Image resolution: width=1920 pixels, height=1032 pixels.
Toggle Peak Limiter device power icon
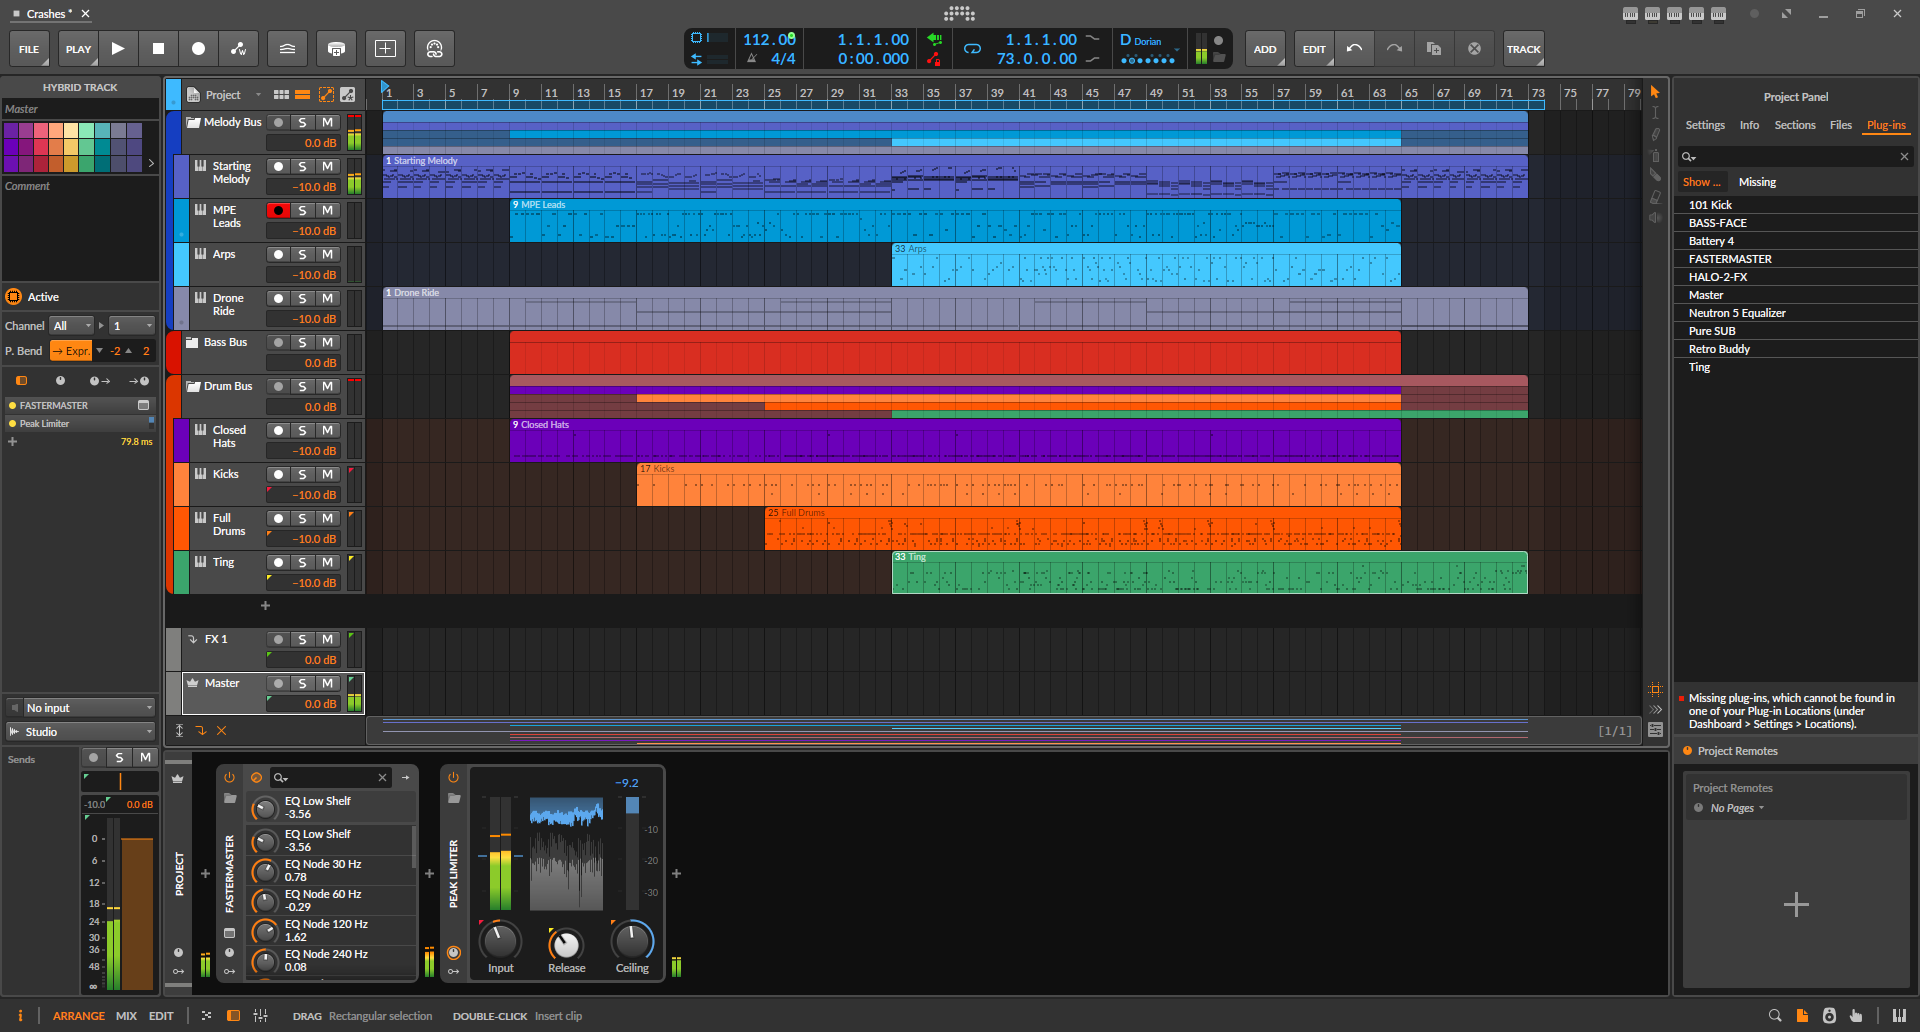click(x=453, y=777)
